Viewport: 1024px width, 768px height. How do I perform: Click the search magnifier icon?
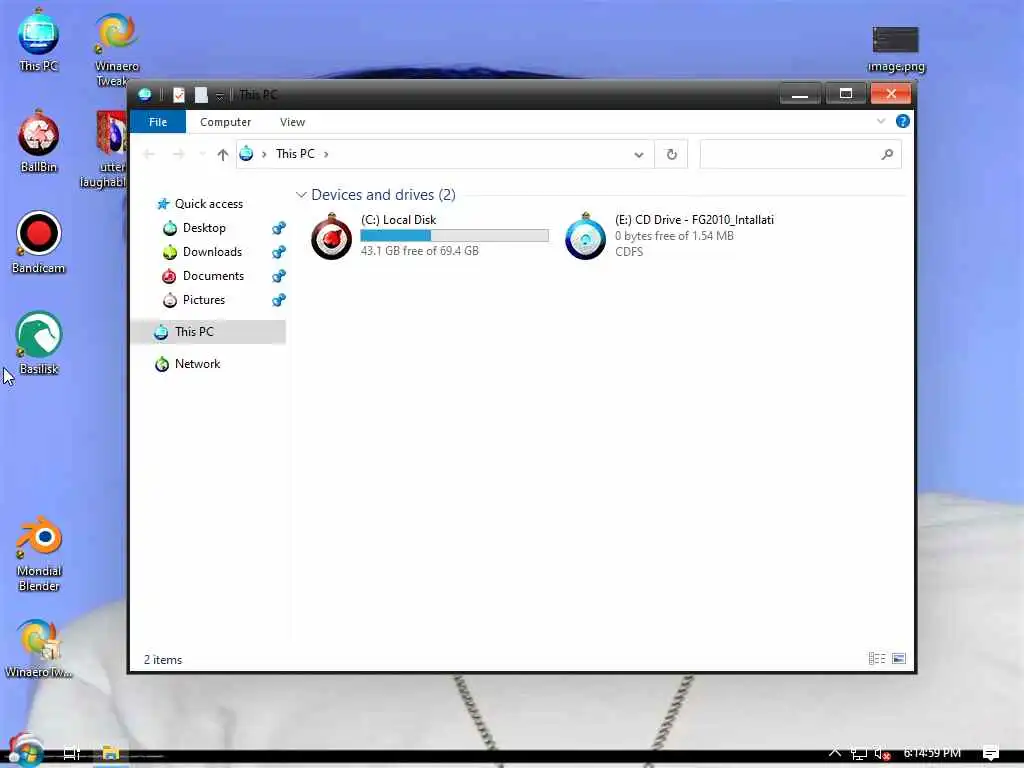[887, 155]
